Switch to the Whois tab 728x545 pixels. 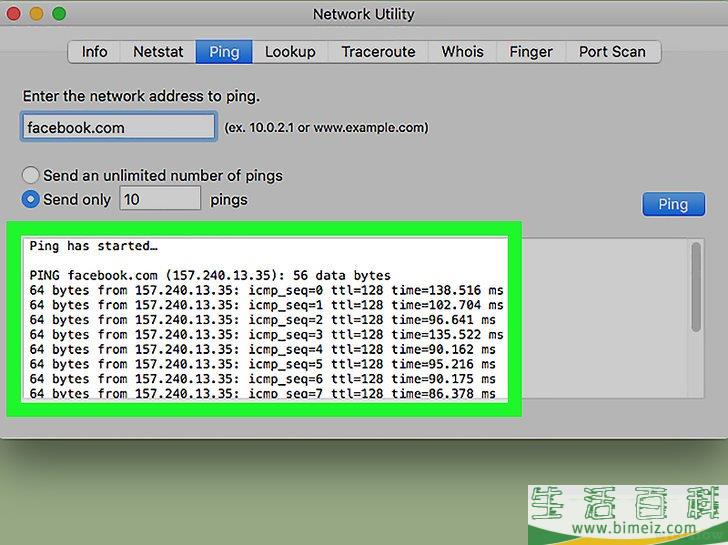[x=462, y=52]
